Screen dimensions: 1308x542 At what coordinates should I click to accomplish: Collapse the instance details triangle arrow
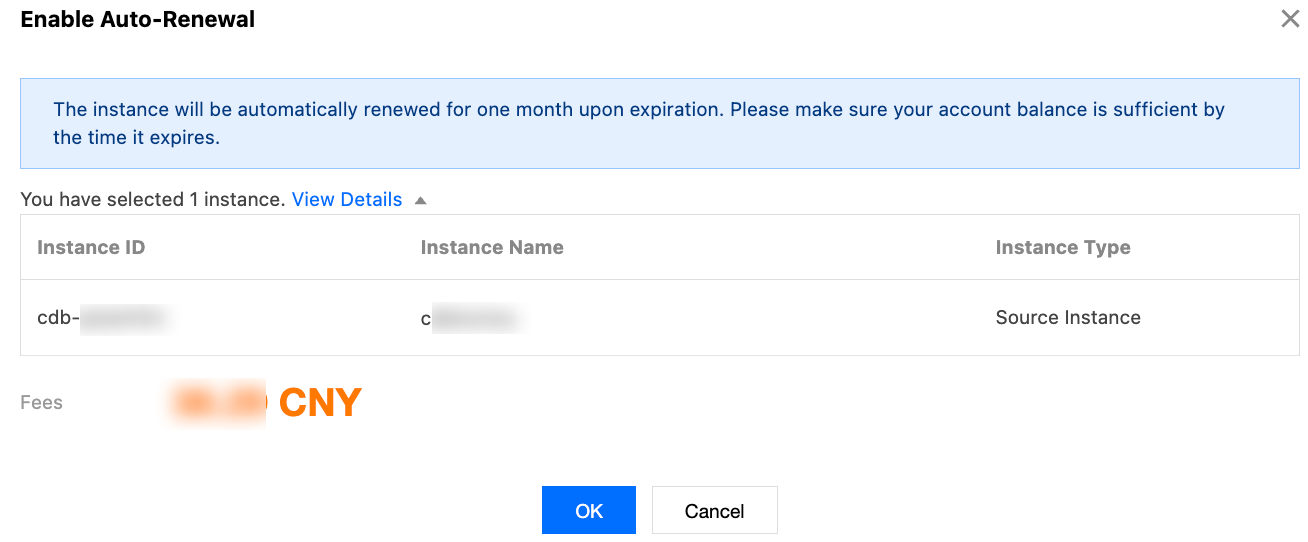click(421, 200)
